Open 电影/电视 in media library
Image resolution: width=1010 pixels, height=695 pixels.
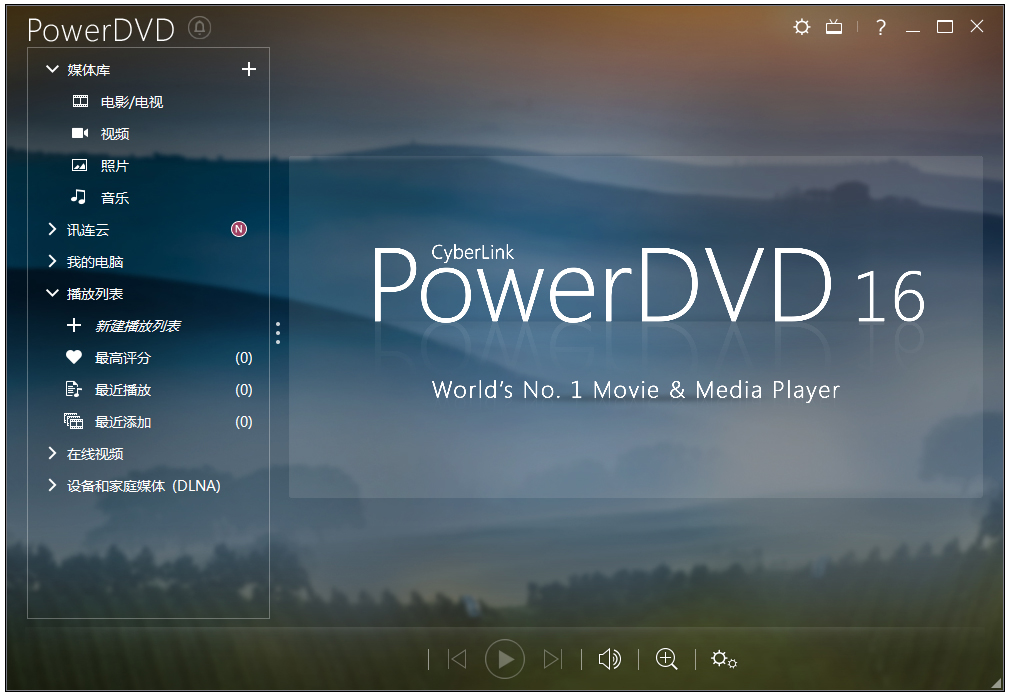(x=131, y=102)
